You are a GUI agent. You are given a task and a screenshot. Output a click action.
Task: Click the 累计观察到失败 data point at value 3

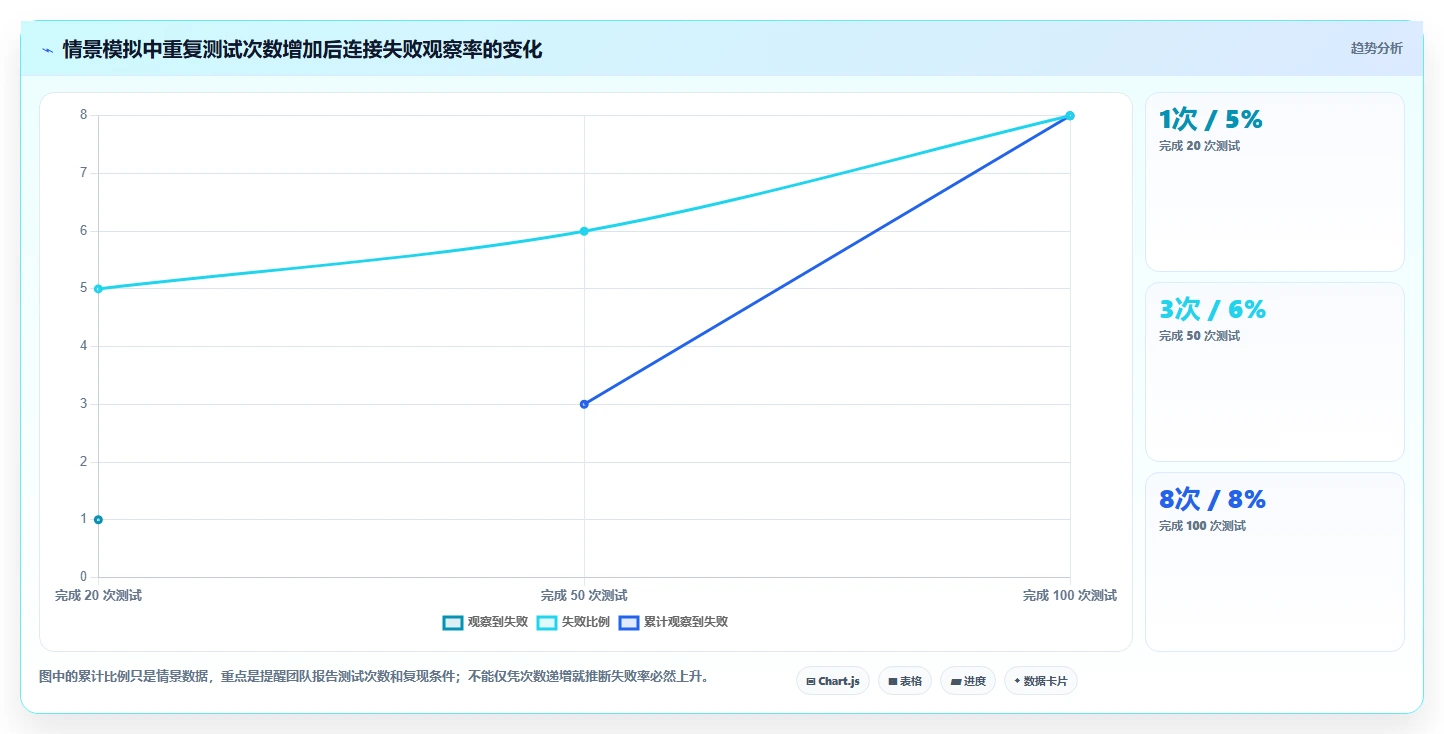point(584,404)
